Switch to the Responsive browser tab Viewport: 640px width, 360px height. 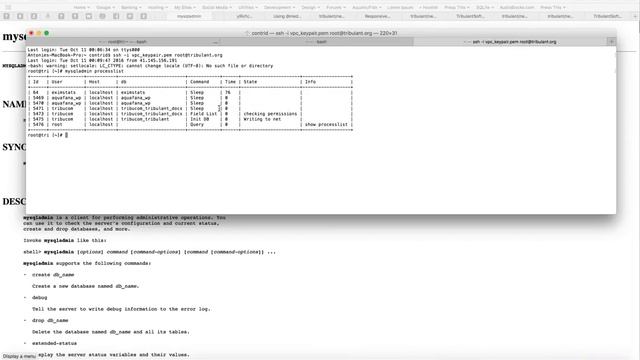click(377, 16)
